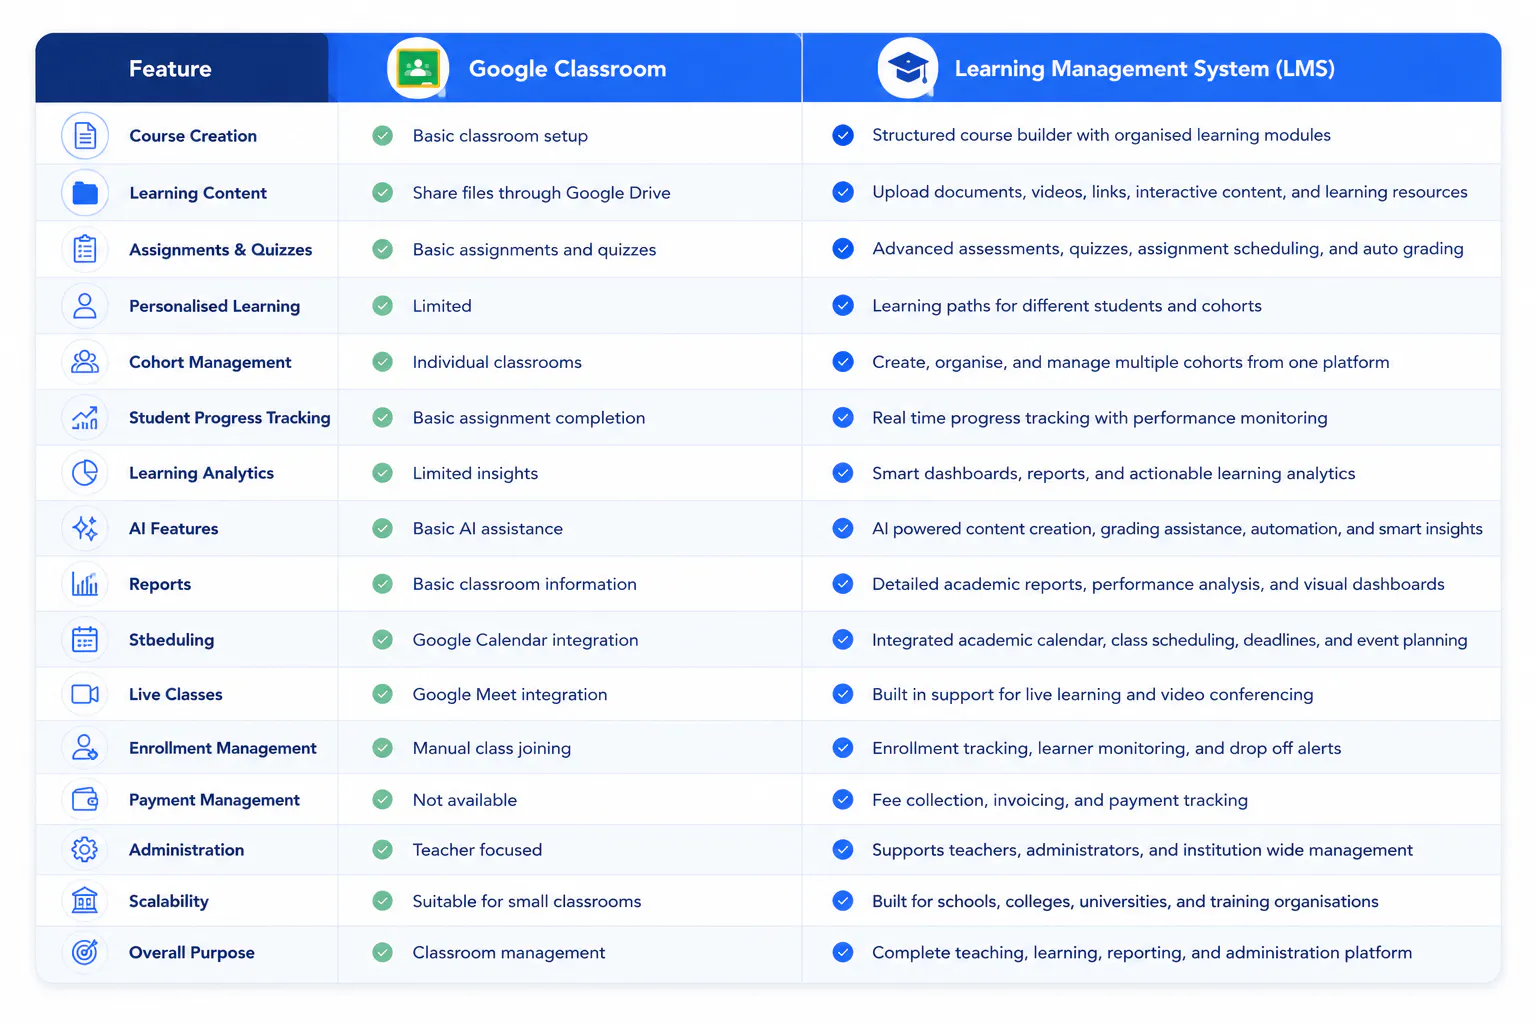1536x1024 pixels.
Task: Click the Learning Management System (LMS) header text
Action: click(x=1144, y=69)
